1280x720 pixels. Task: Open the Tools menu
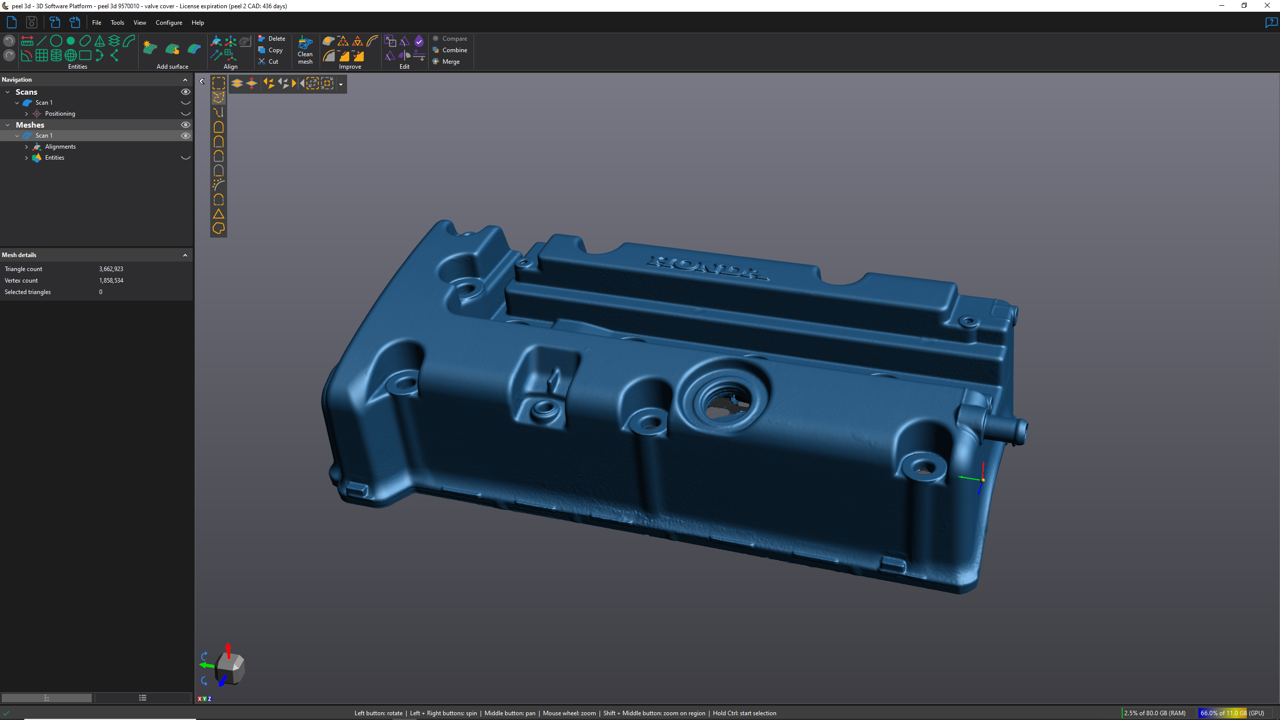pos(117,22)
